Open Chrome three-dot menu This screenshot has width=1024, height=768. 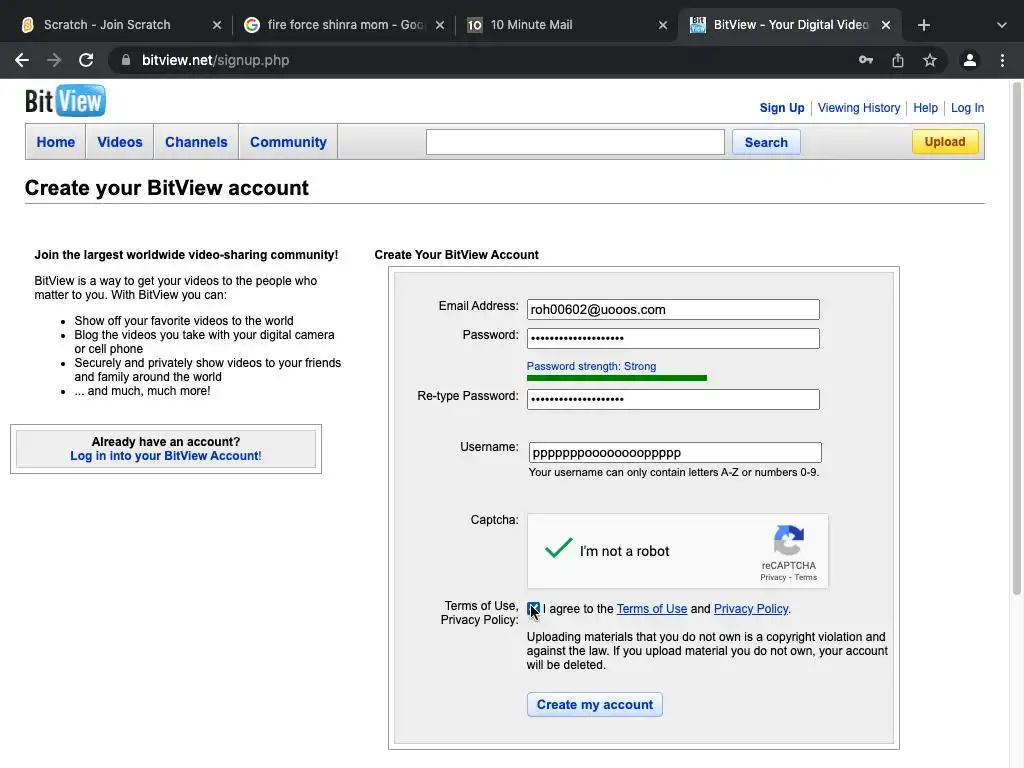[x=1002, y=60]
